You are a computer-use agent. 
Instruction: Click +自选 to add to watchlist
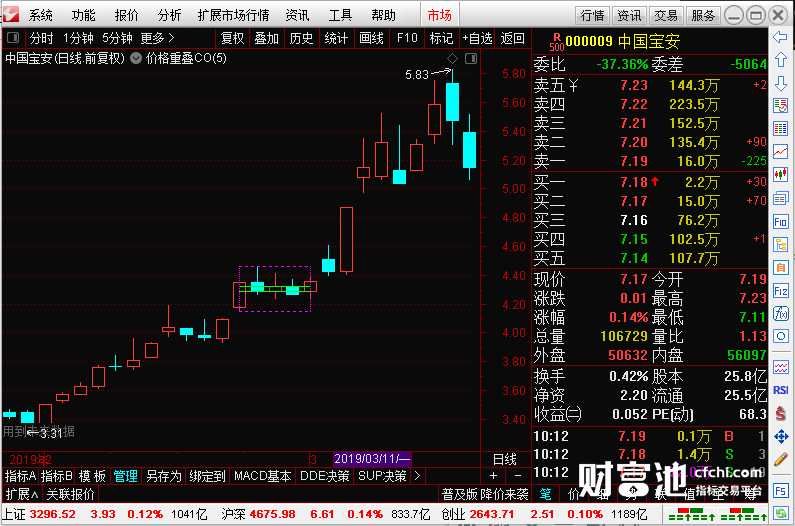point(477,38)
